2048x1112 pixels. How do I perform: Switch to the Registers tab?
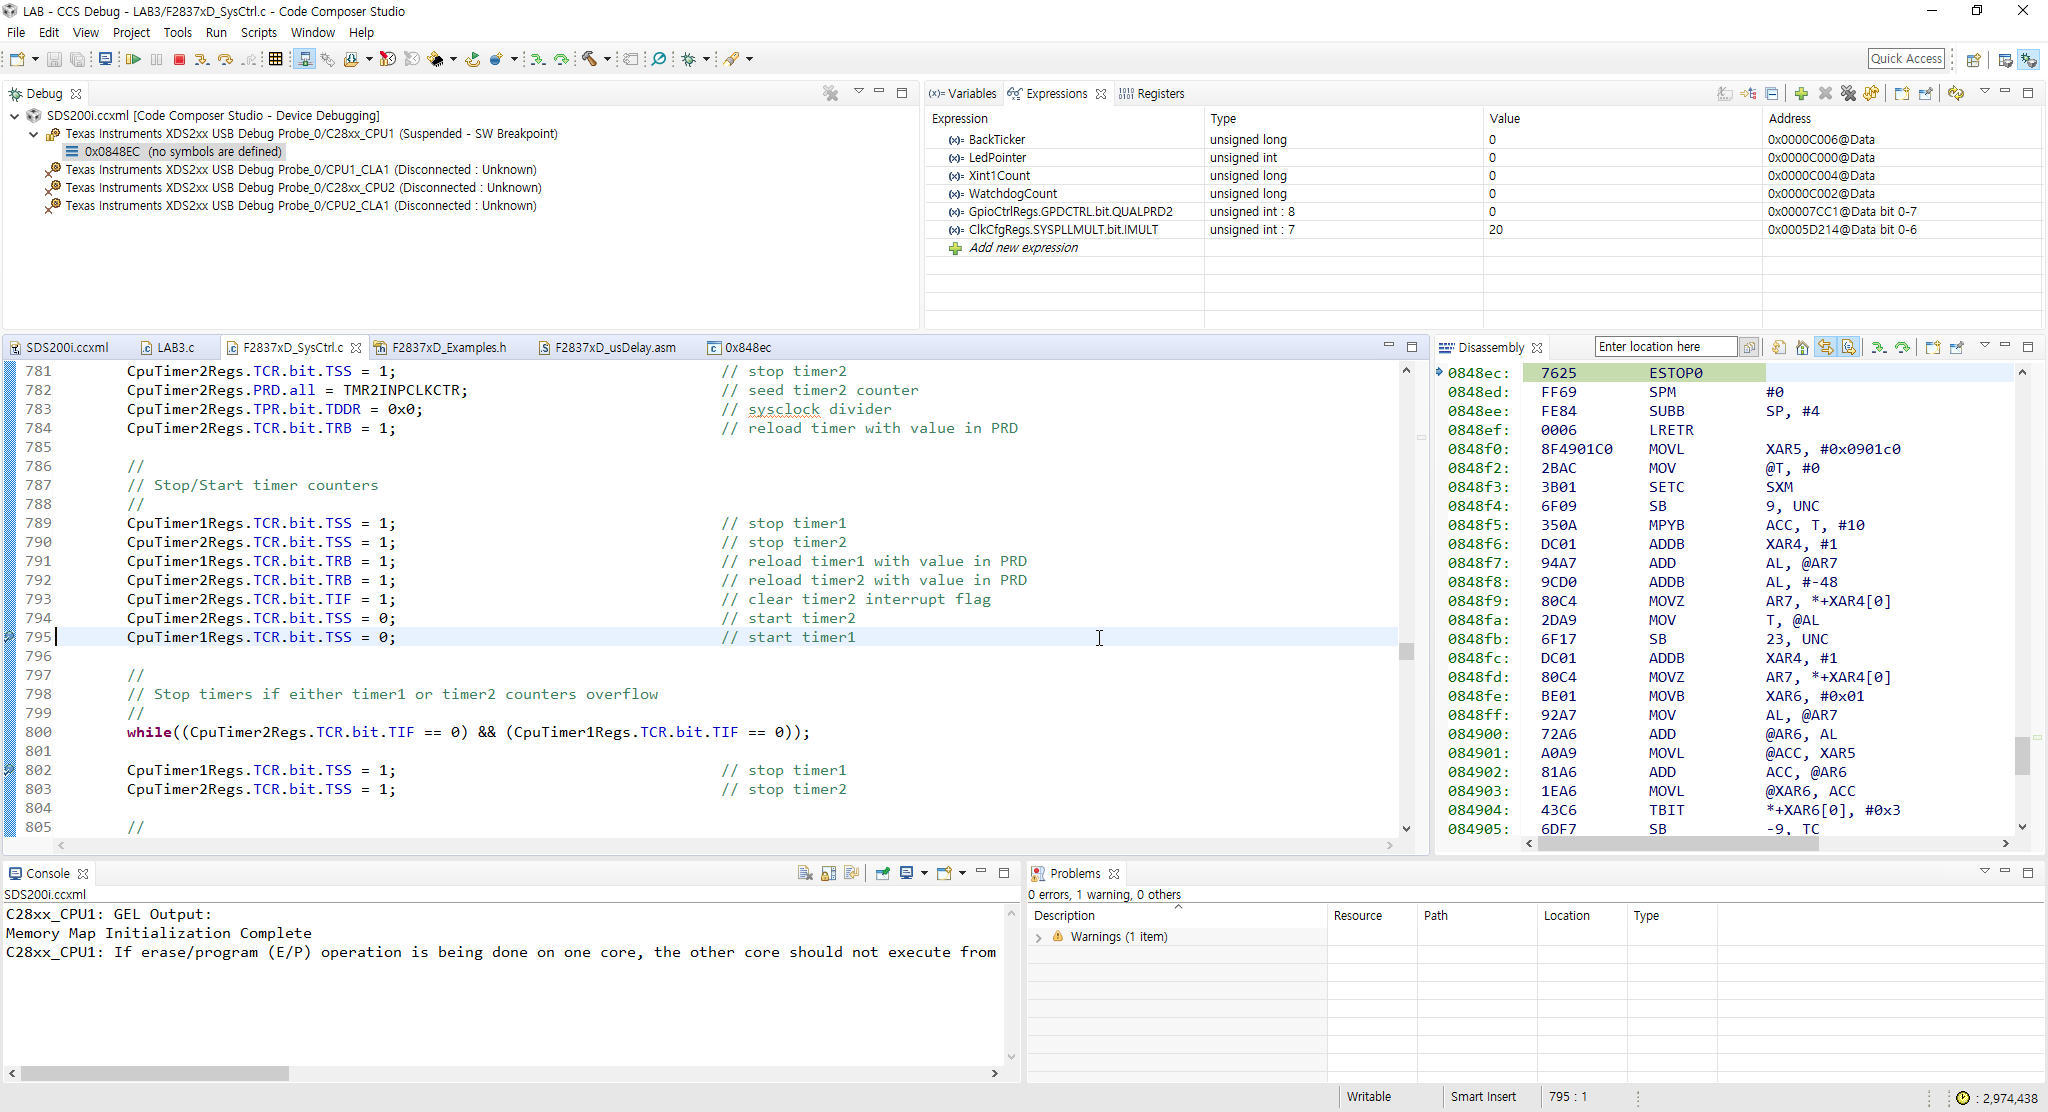[x=1159, y=94]
